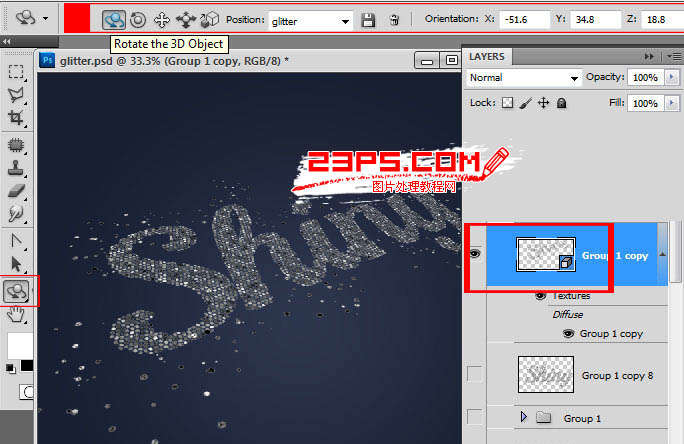
Task: Click the foreground color swatch
Action: click(17, 346)
